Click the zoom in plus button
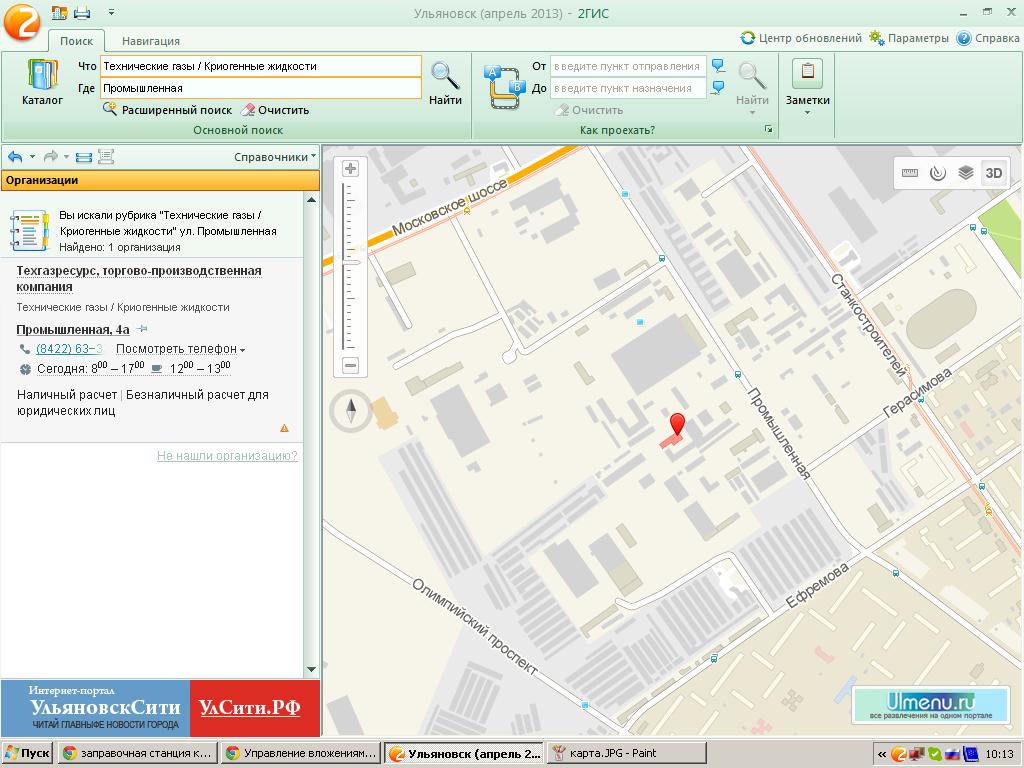The image size is (1024, 768). (x=350, y=169)
